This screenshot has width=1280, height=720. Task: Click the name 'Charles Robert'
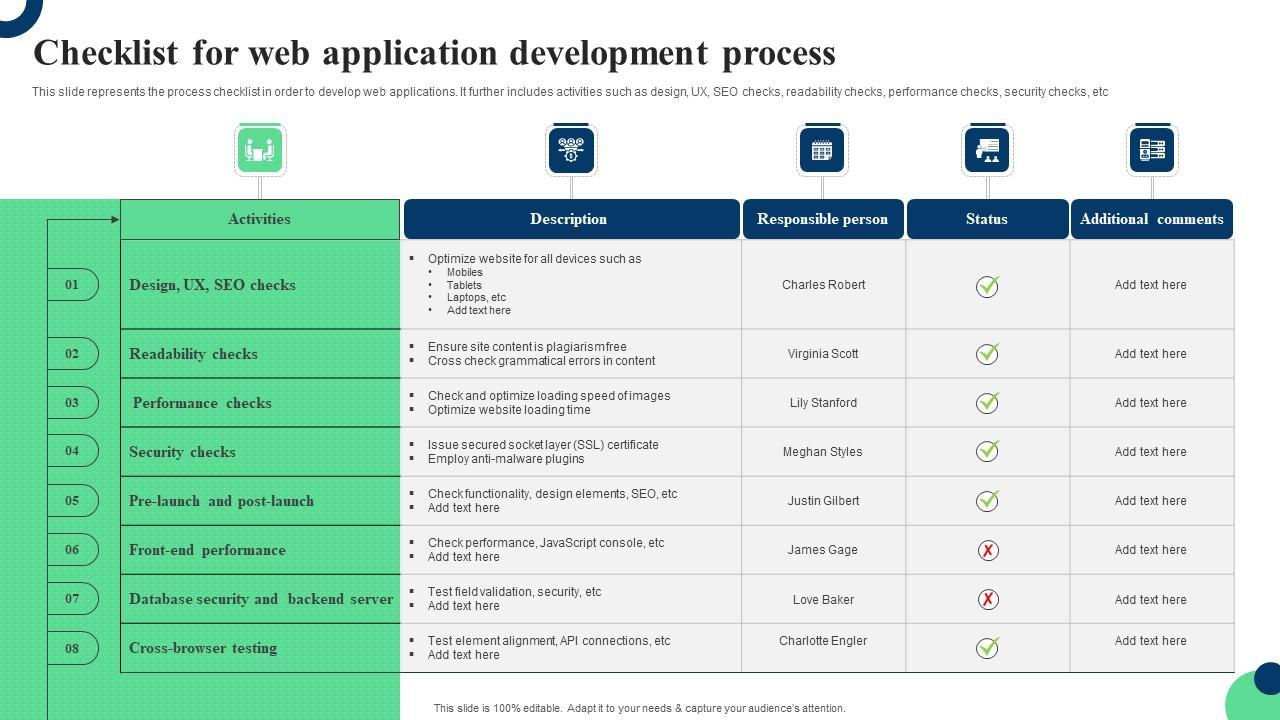(823, 285)
